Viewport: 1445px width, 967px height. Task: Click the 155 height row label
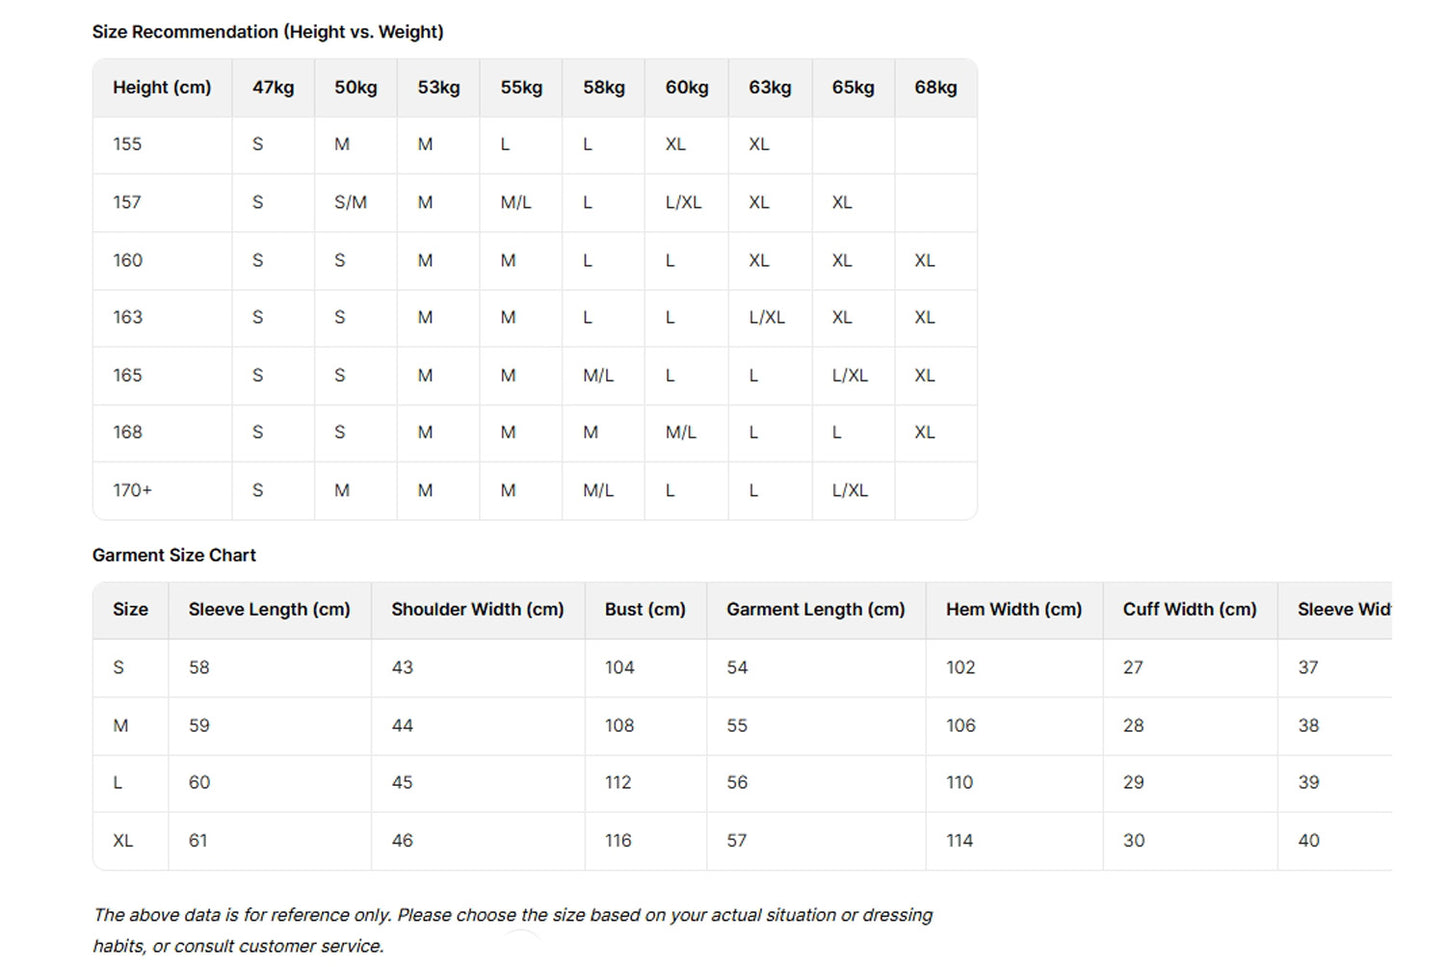tap(127, 145)
